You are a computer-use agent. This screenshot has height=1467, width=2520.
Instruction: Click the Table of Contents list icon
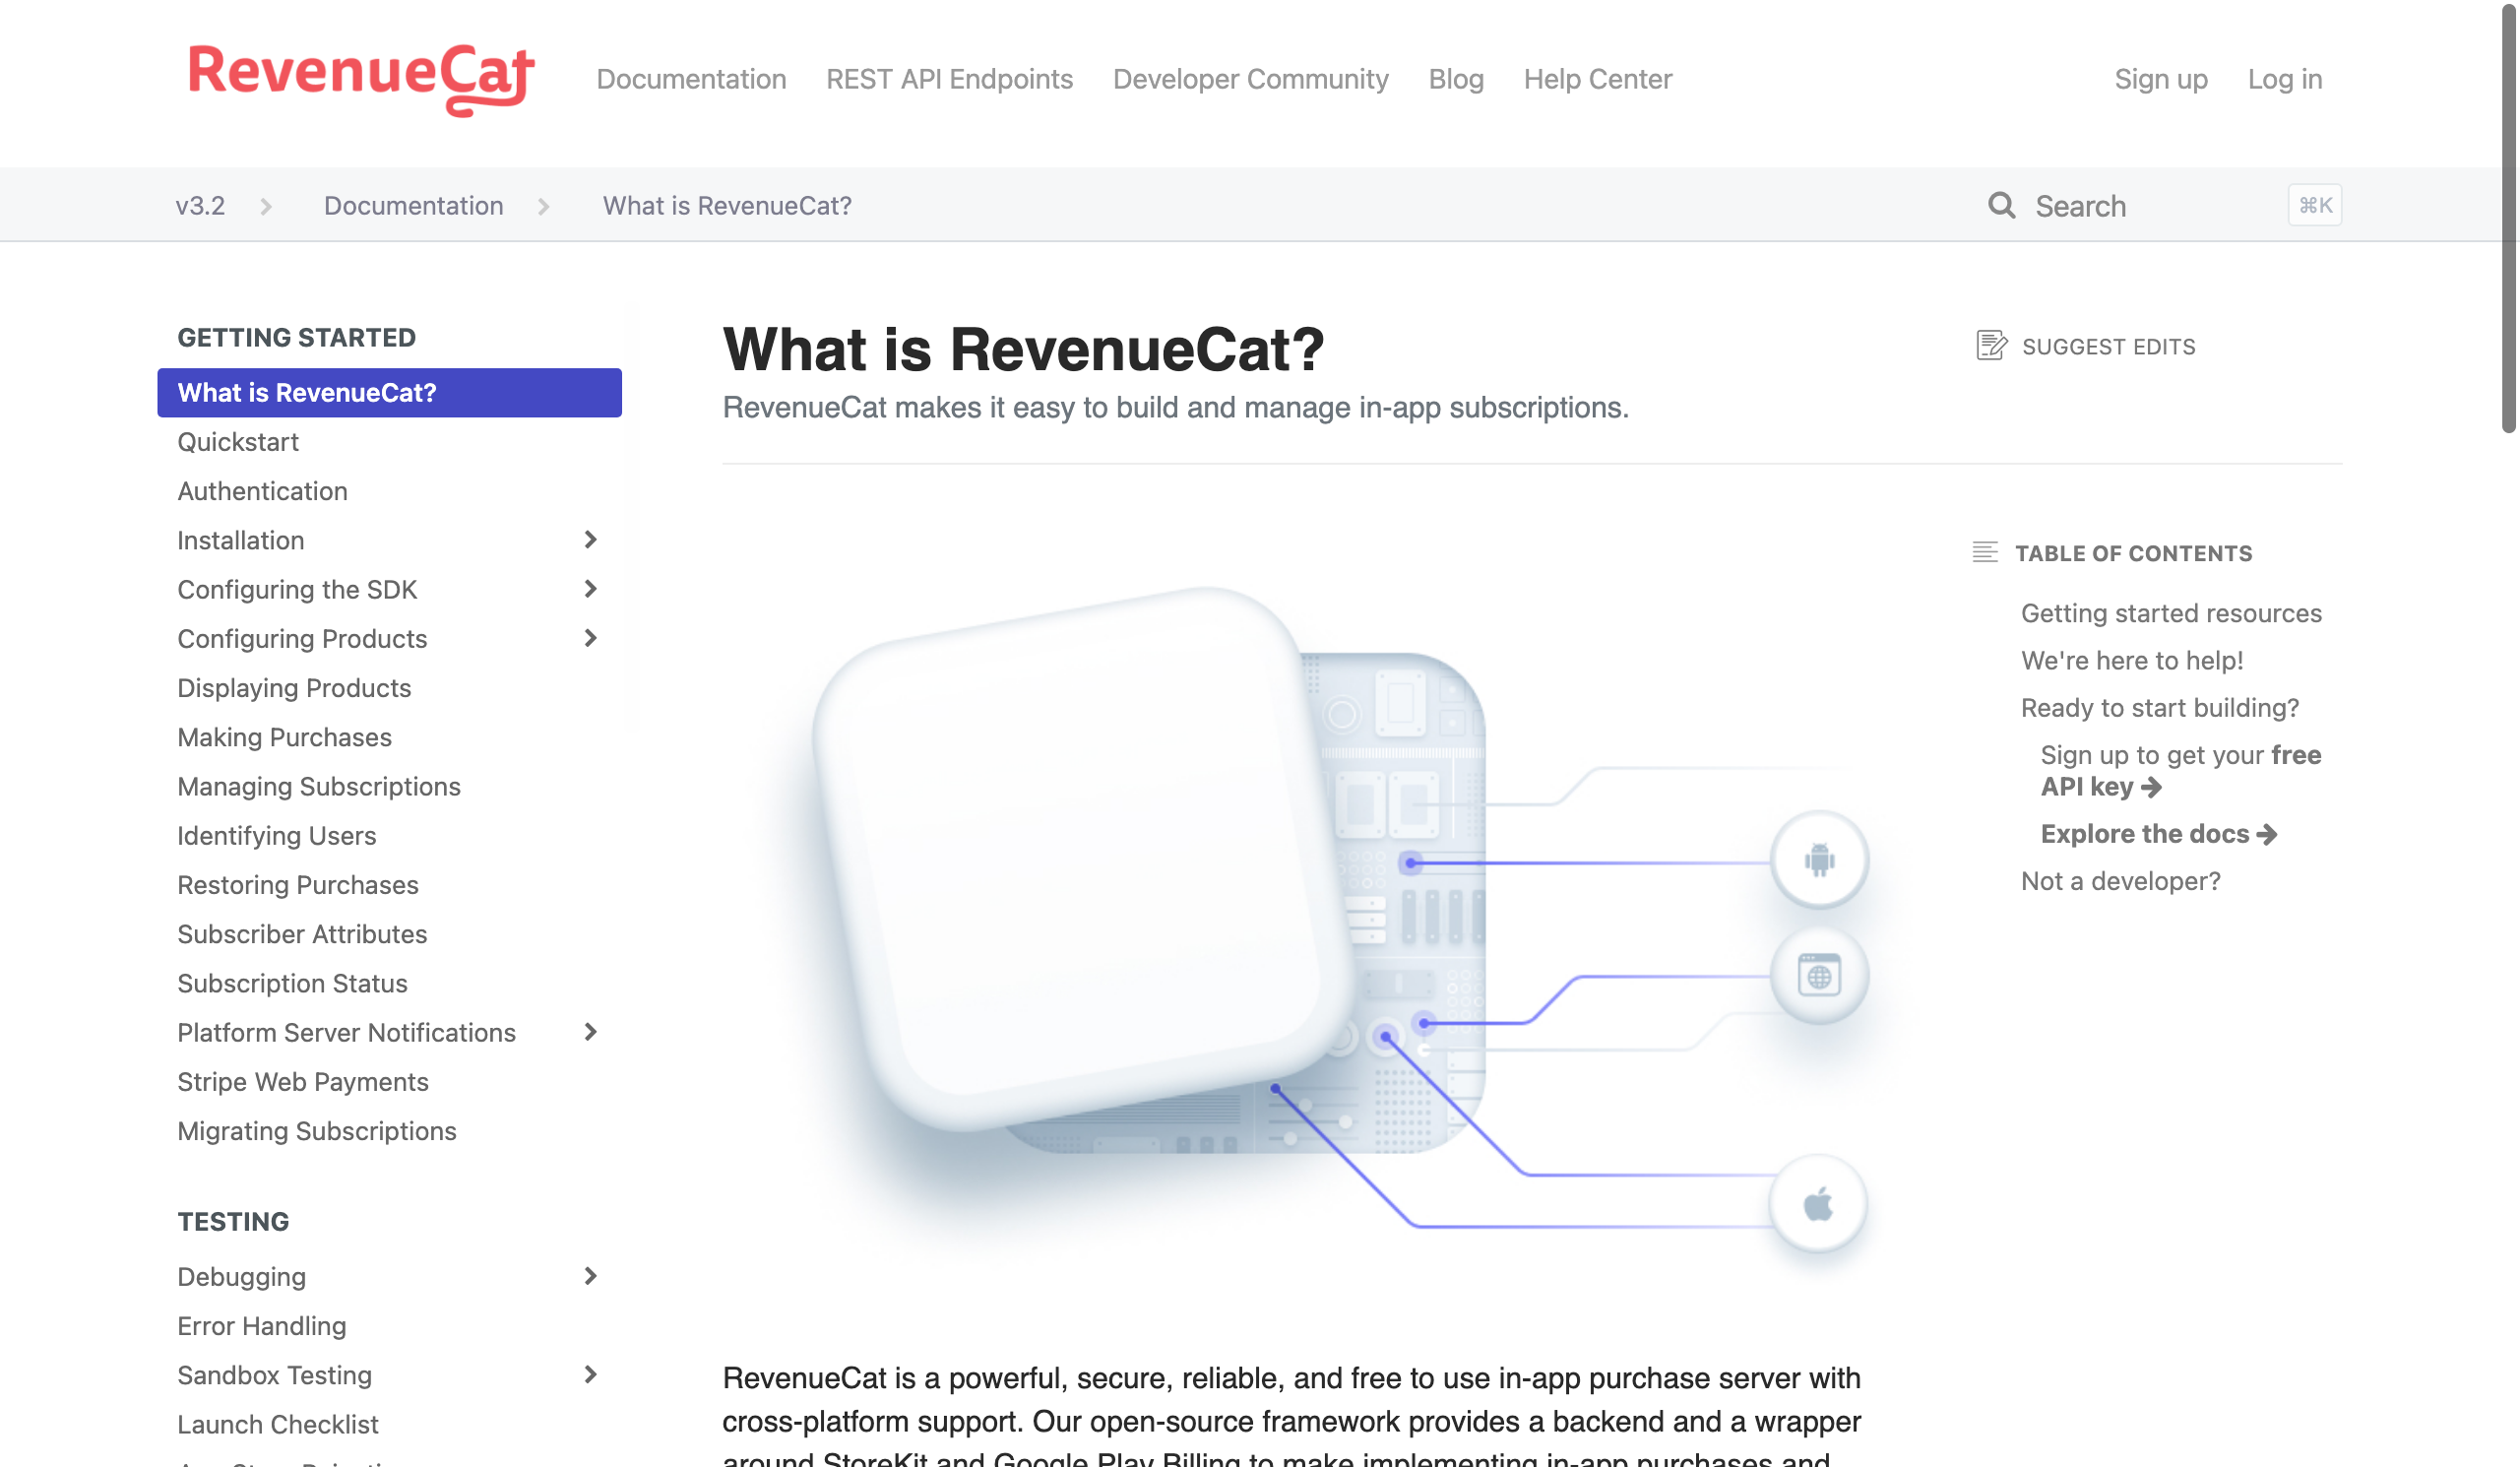[1984, 553]
